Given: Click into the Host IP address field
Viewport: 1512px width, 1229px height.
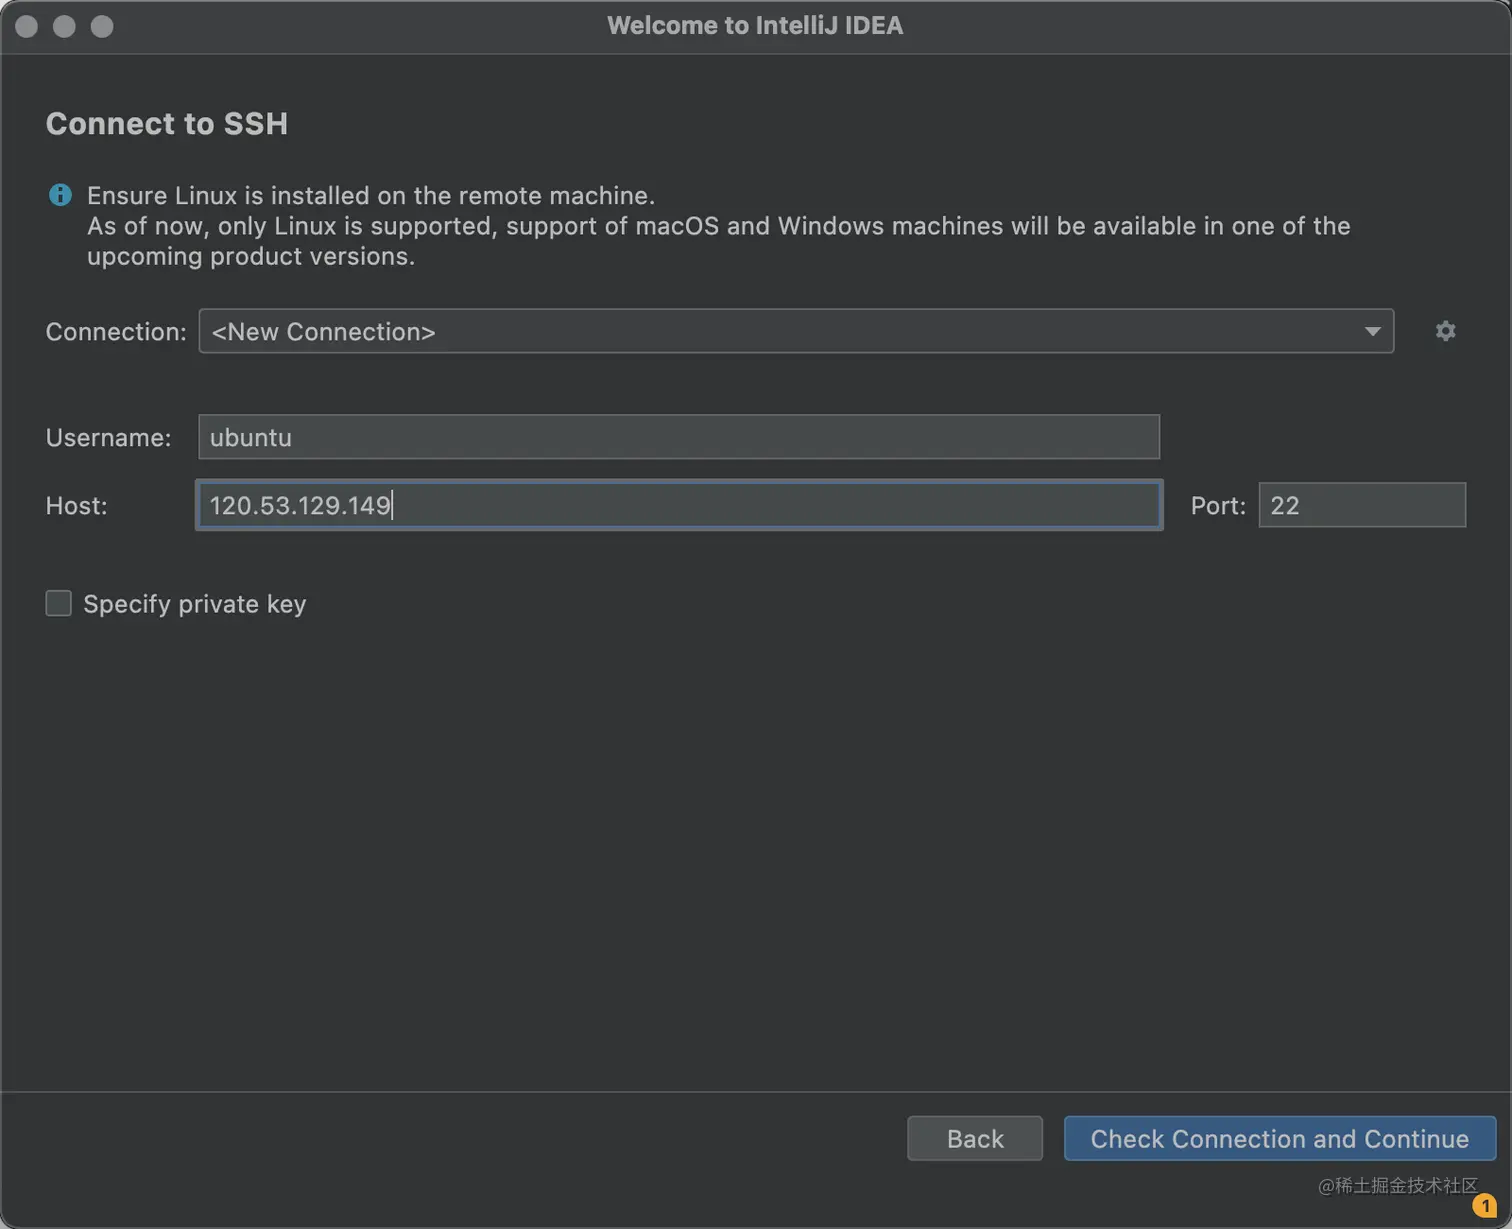Looking at the screenshot, I should 678,505.
